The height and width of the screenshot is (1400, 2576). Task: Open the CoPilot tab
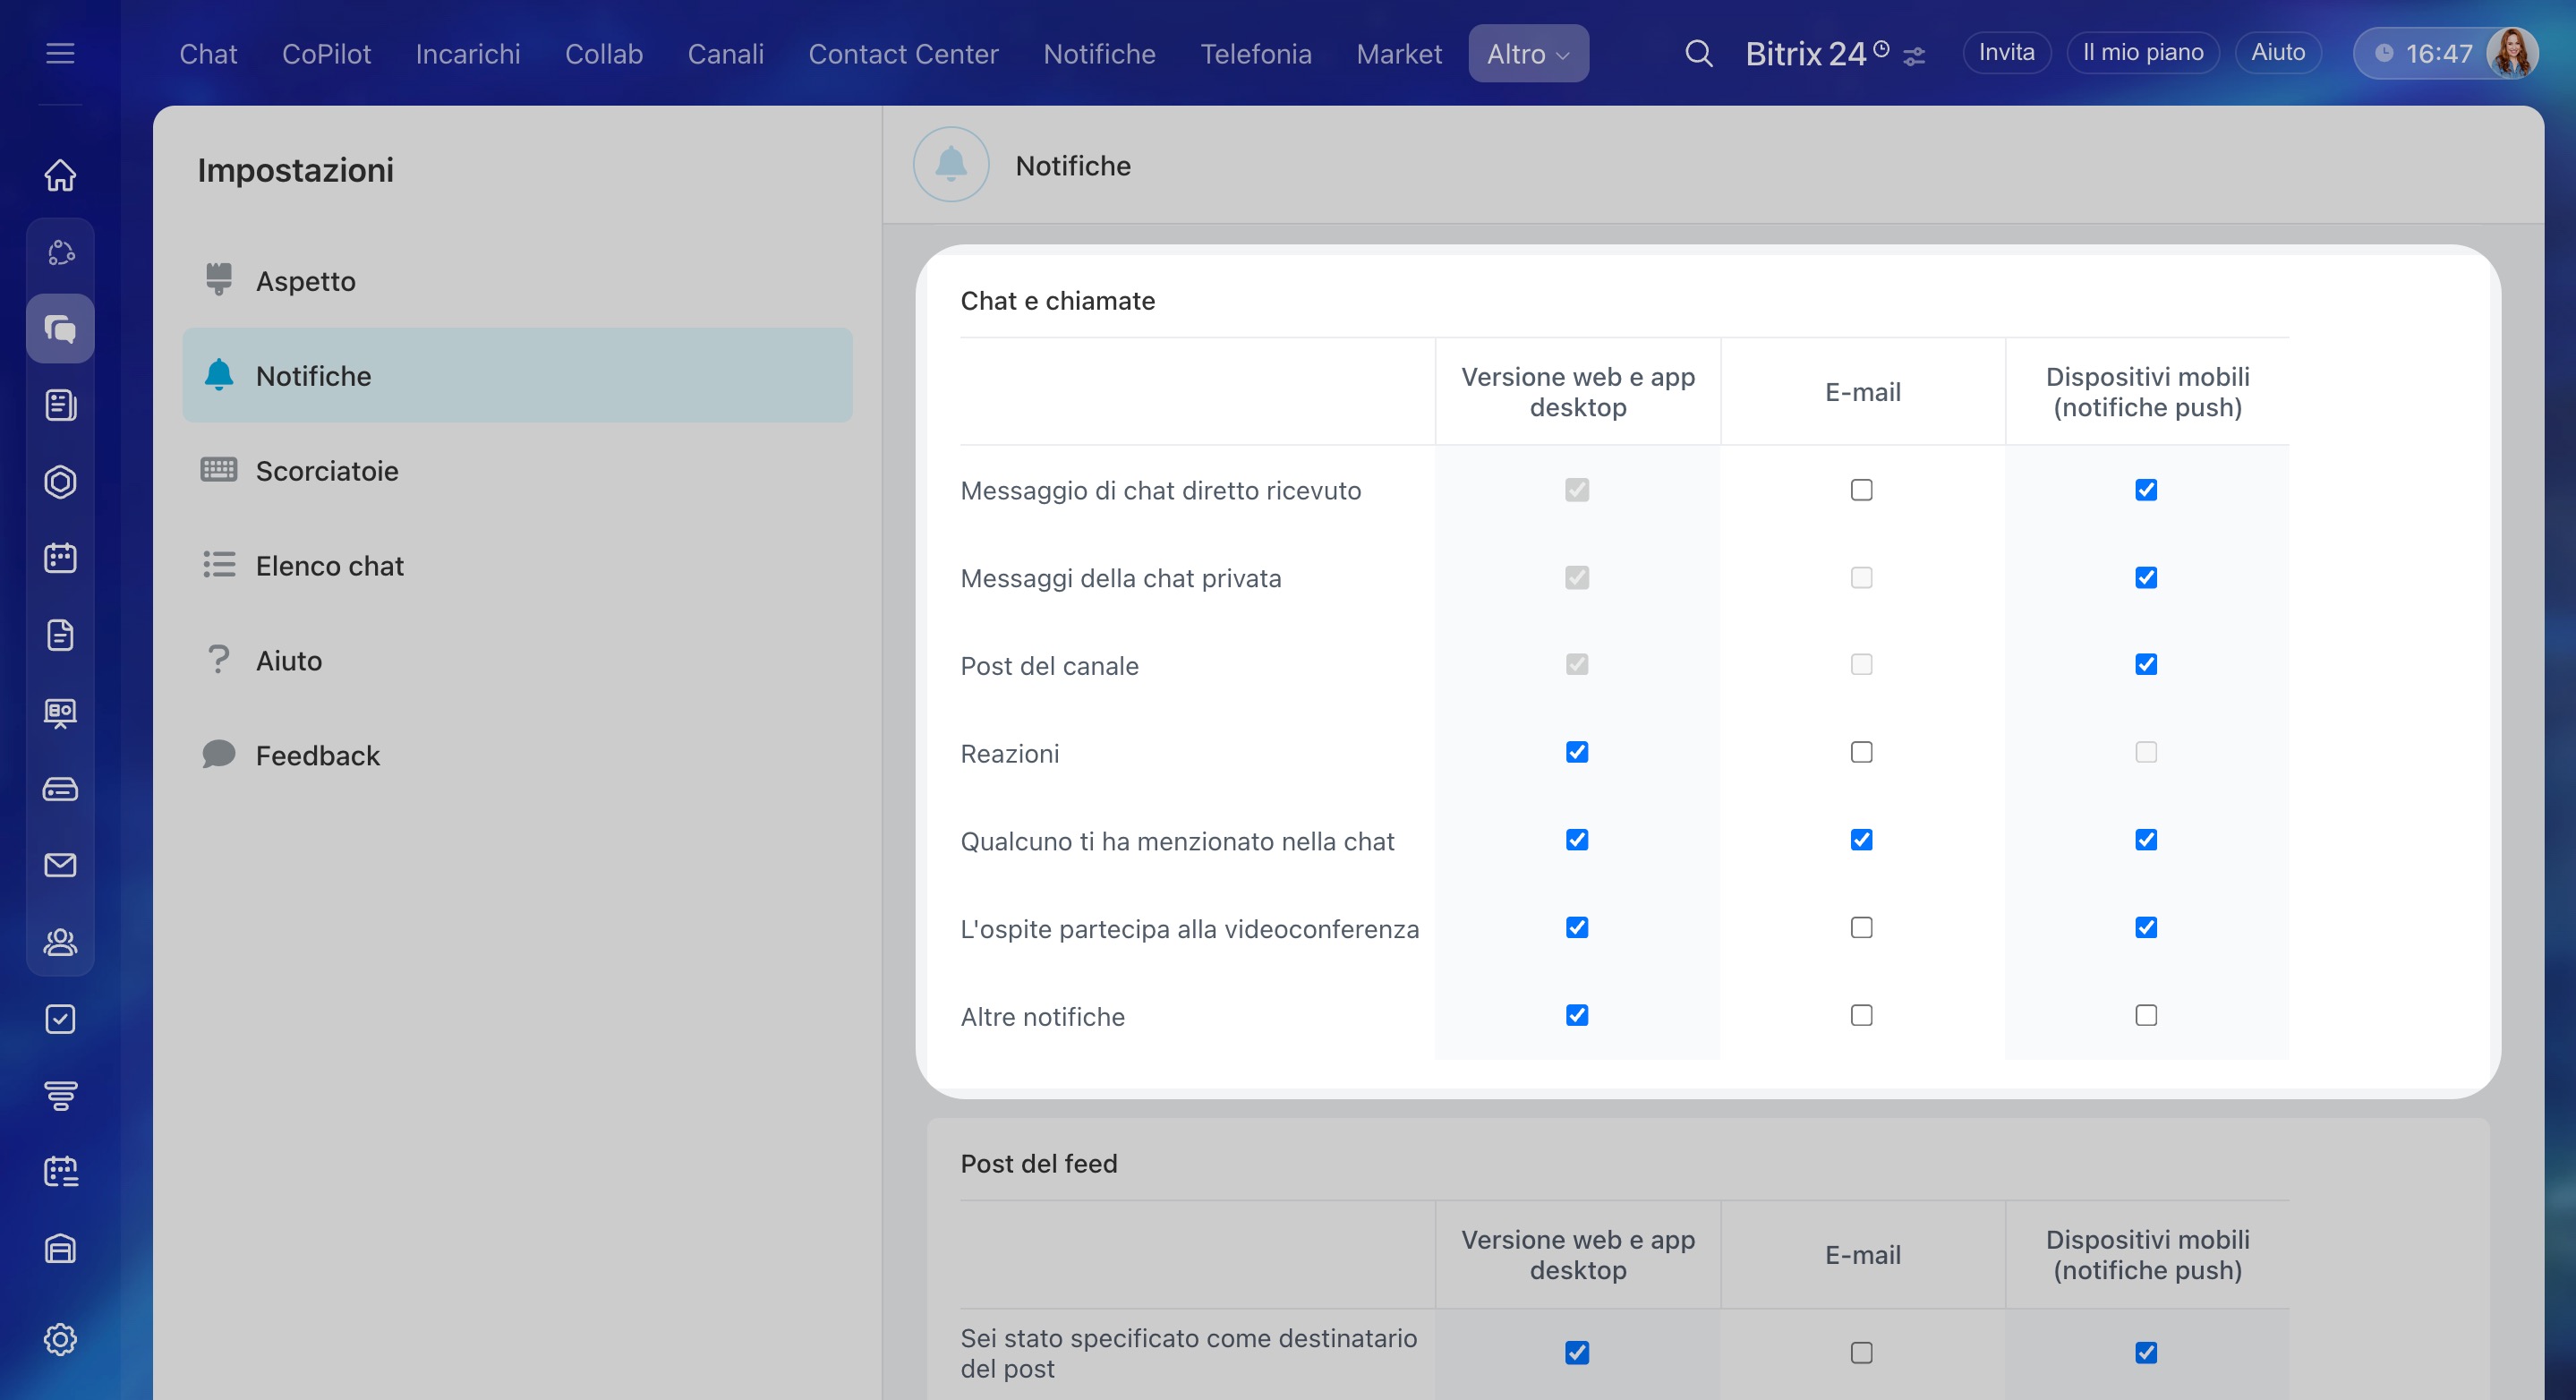click(326, 53)
